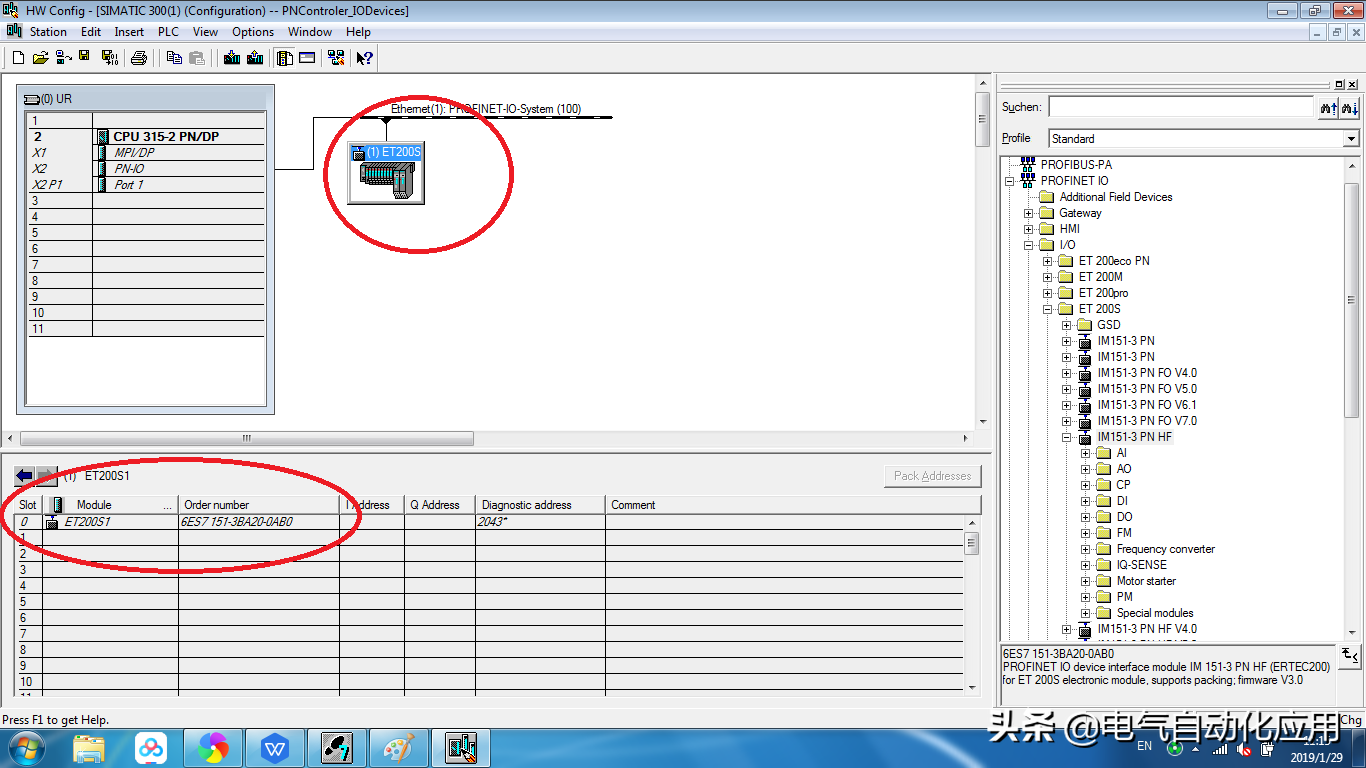This screenshot has width=1366, height=768.
Task: Click the rack view horizontal scrollbar thumb
Action: pos(247,438)
